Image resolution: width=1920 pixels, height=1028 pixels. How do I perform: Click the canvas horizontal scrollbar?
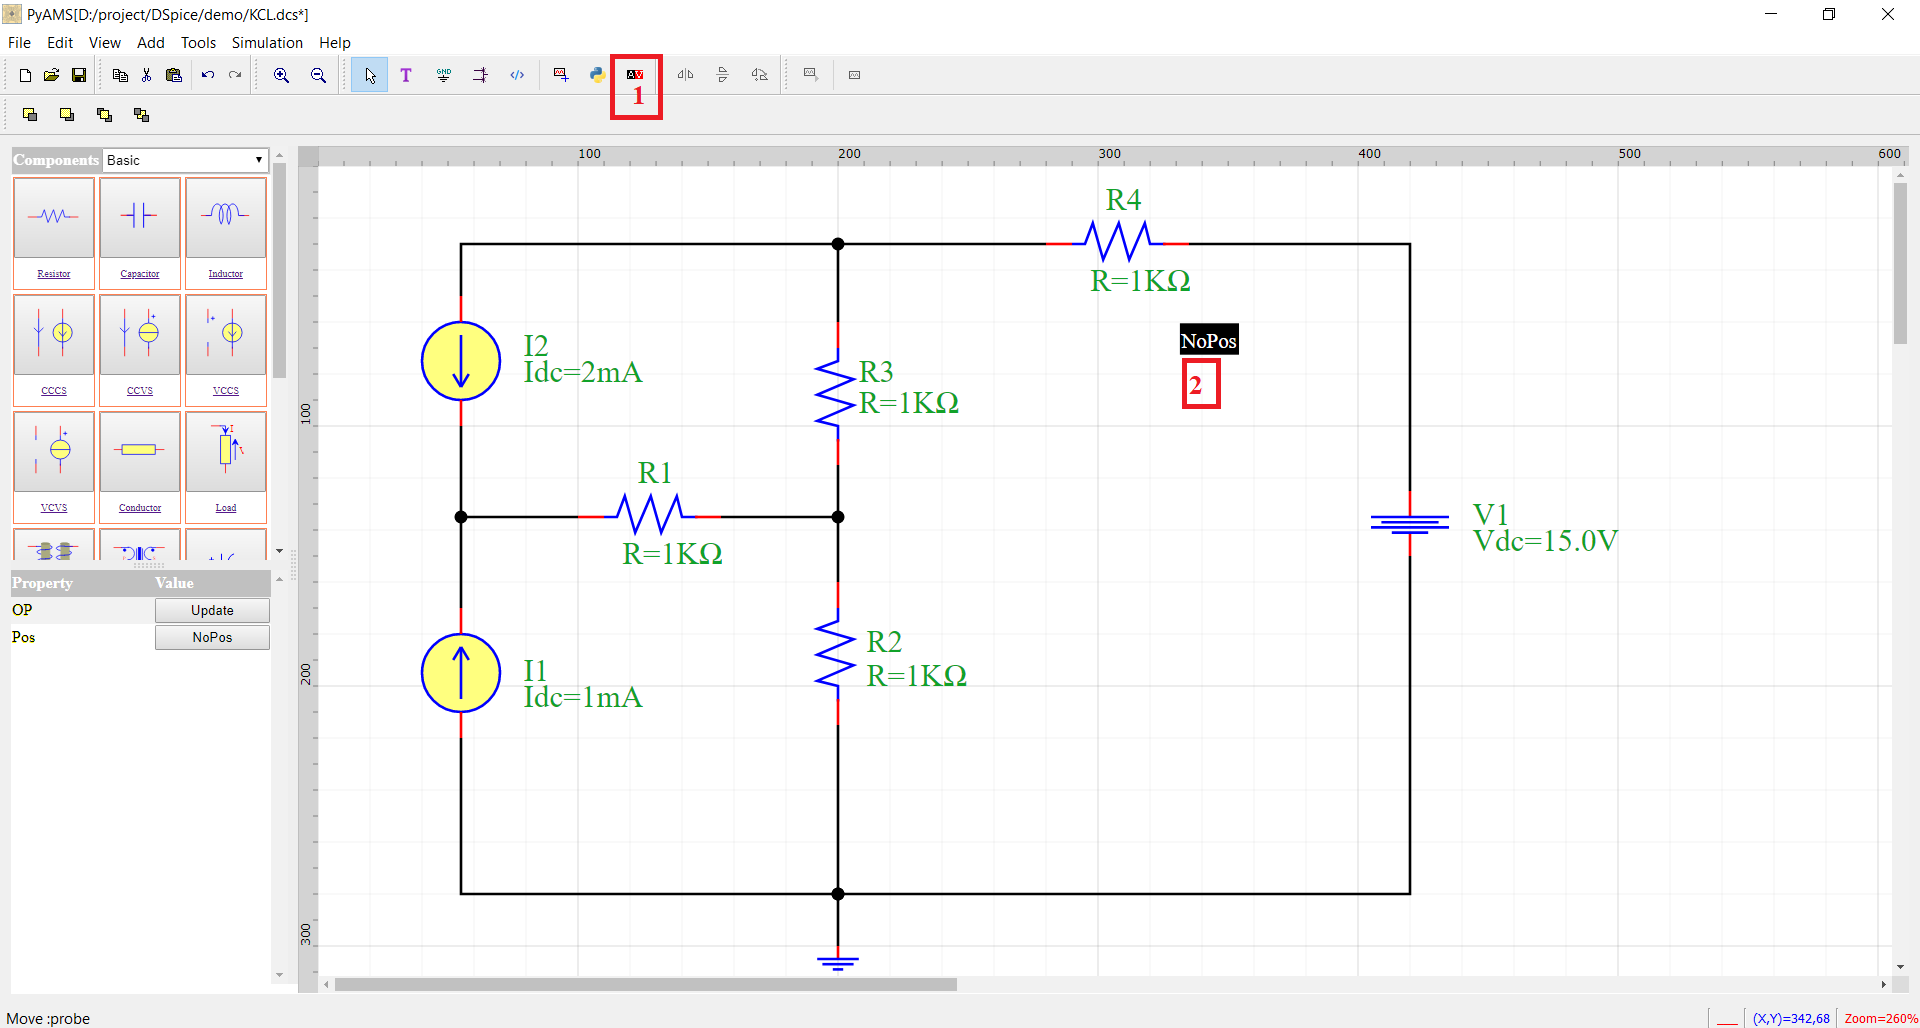point(646,984)
